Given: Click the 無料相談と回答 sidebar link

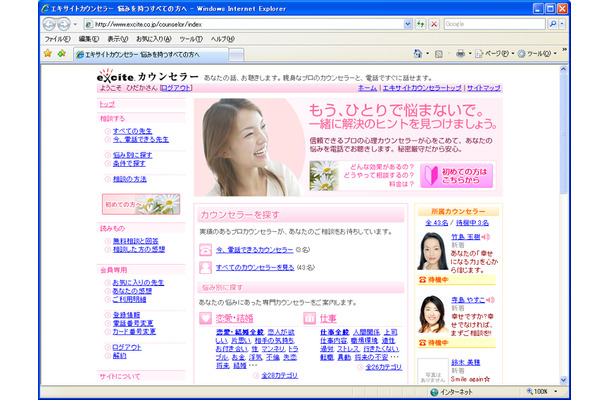Looking at the screenshot, I should 135,241.
